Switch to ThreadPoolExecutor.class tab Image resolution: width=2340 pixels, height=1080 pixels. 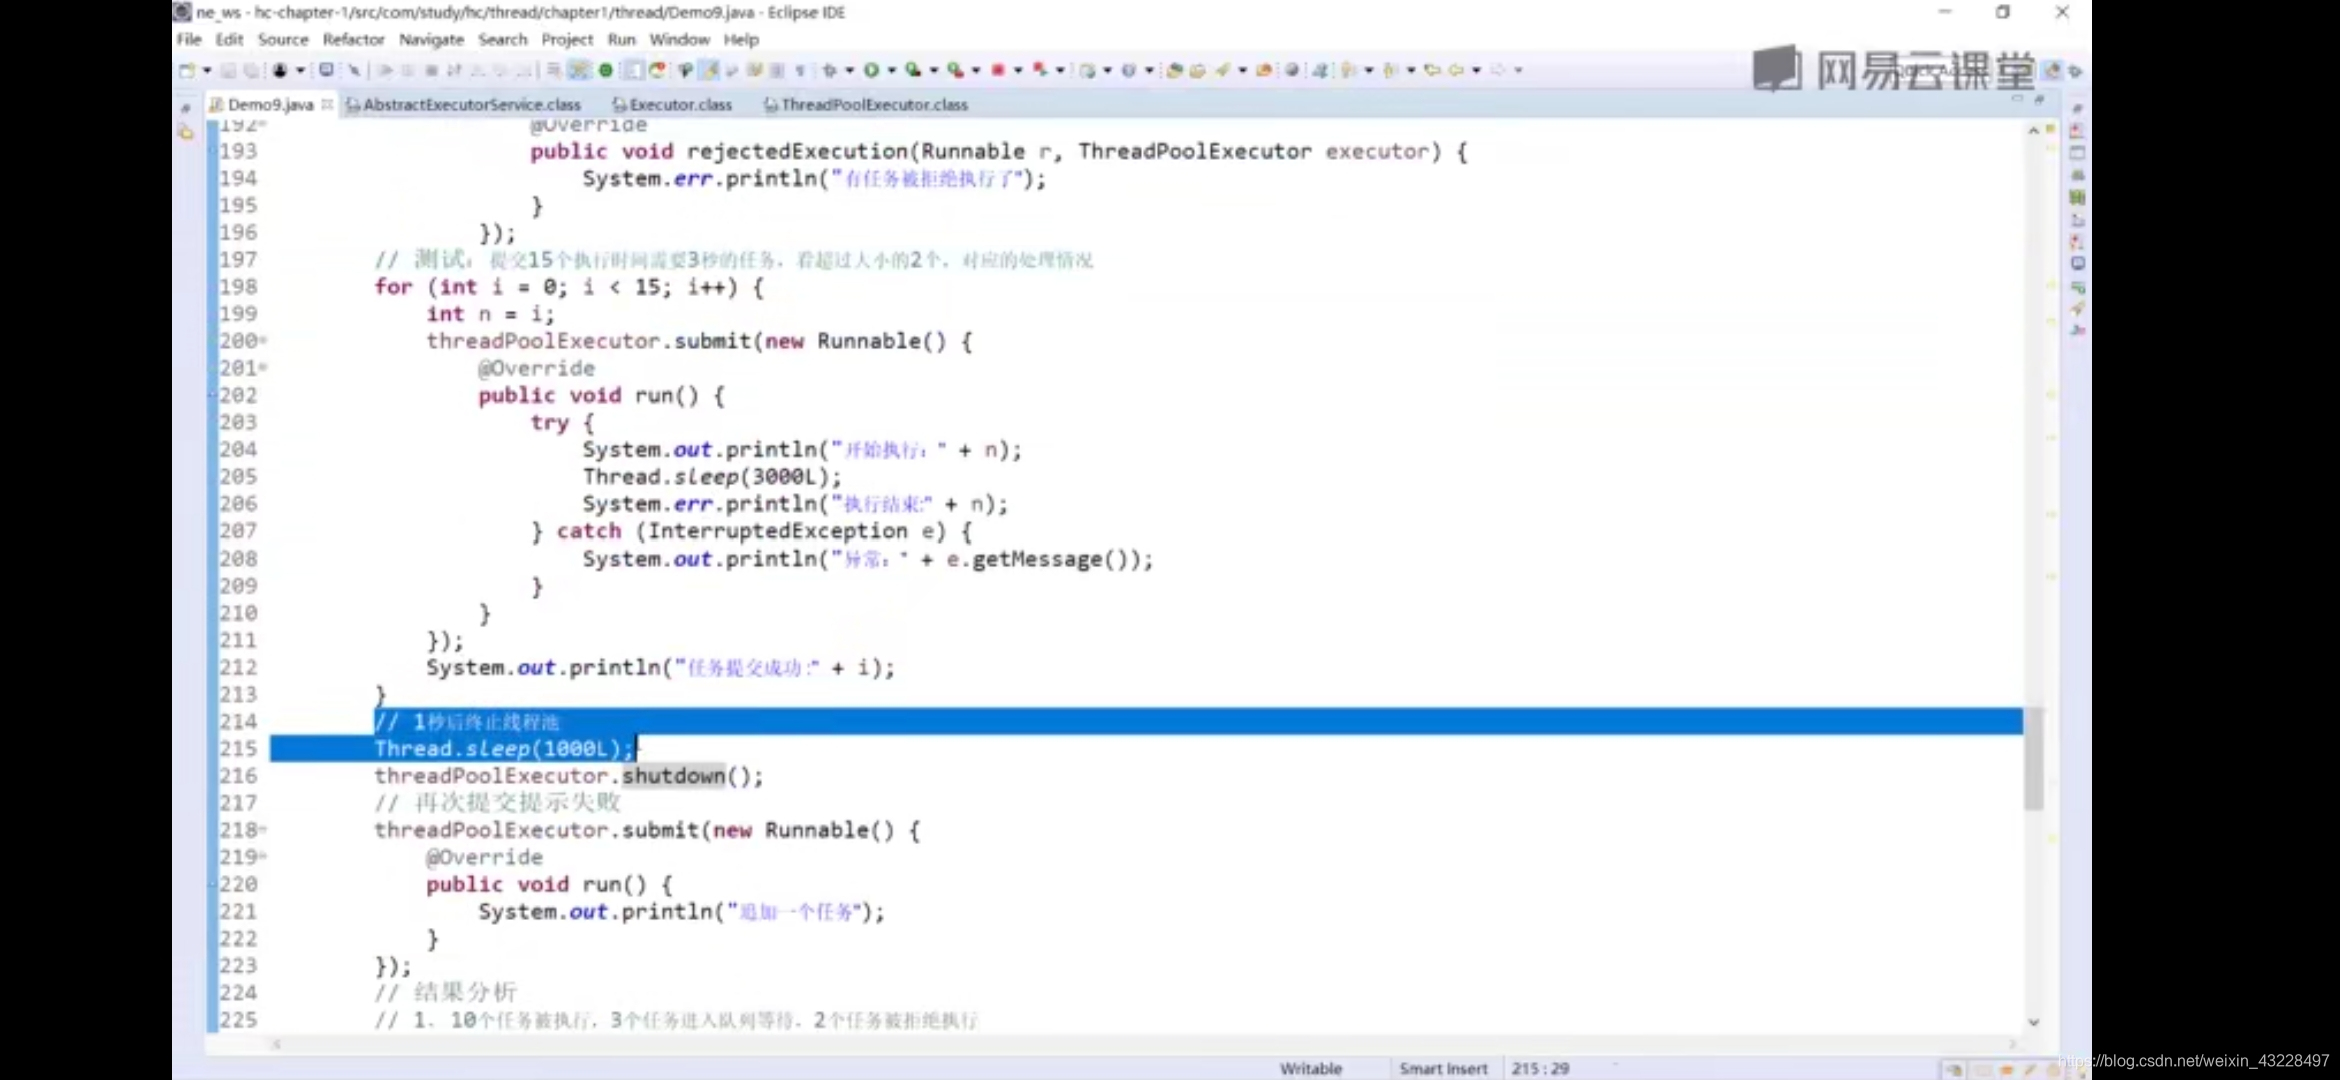tap(866, 104)
